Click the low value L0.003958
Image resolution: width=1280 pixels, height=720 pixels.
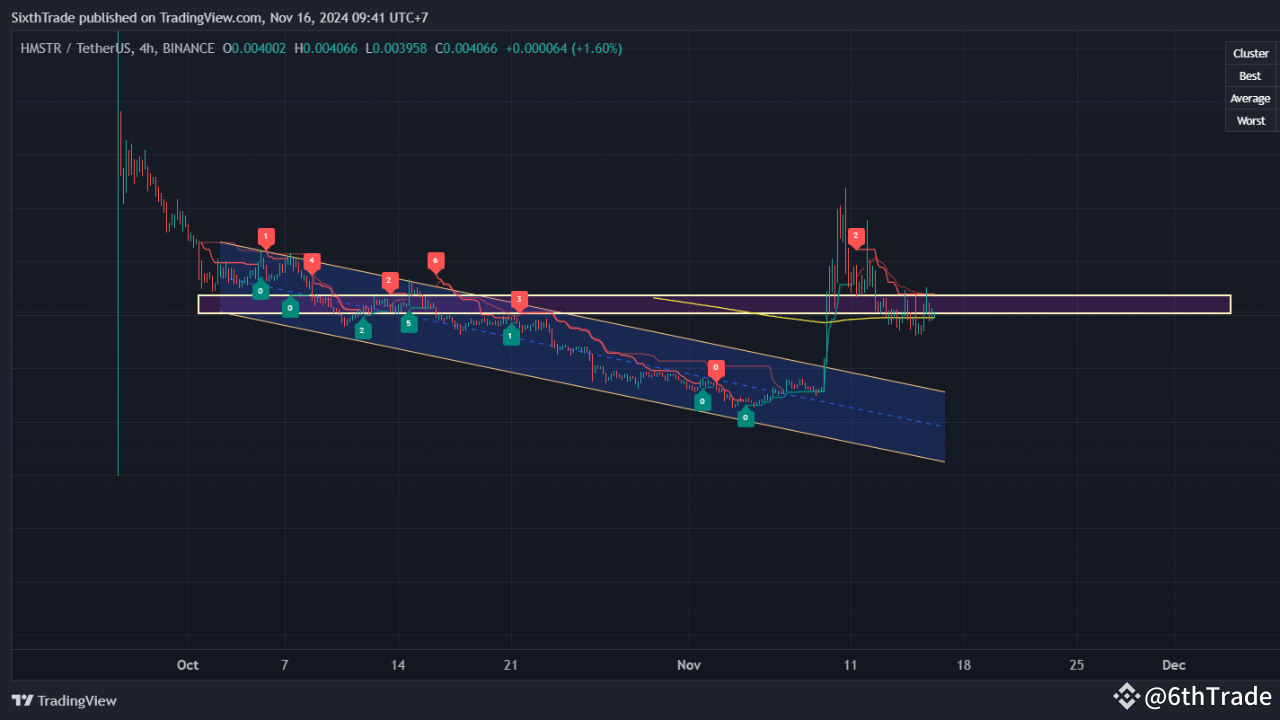point(397,48)
